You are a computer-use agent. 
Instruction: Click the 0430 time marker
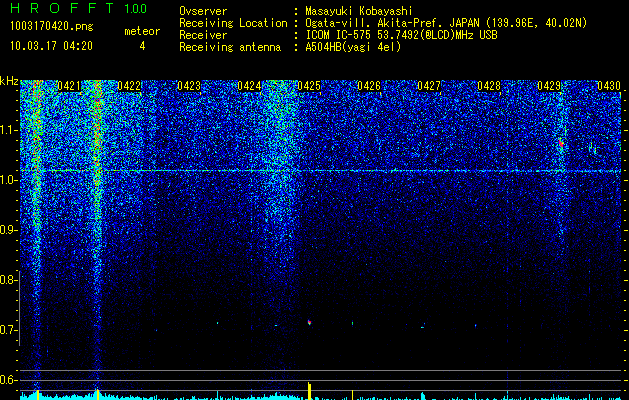pyautogui.click(x=609, y=86)
